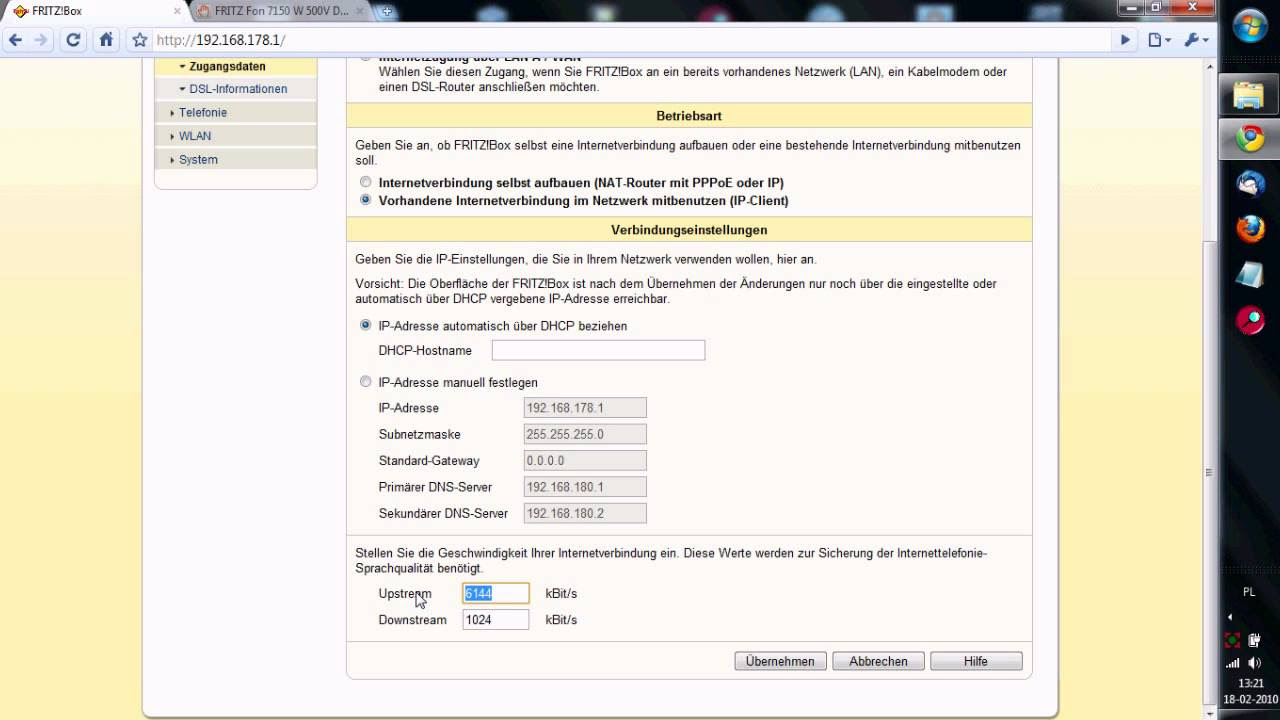Click the page vertical scrollbar thumb
1280x720 pixels.
pos(1209,472)
